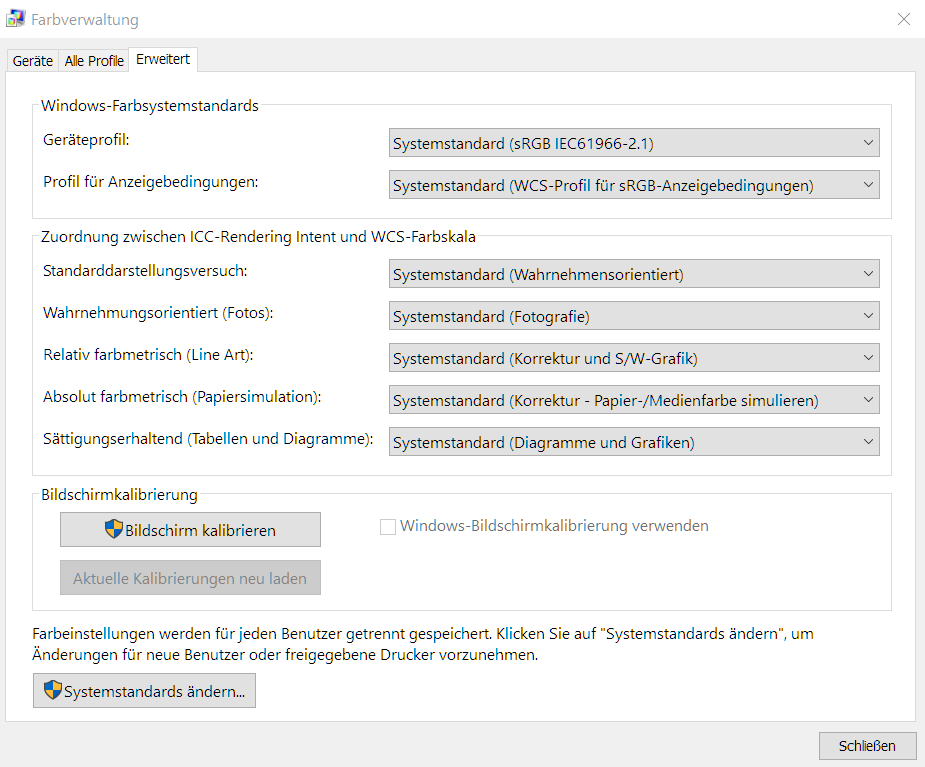
Task: Open the Standarddarstellungsversuch combo box
Action: (634, 274)
